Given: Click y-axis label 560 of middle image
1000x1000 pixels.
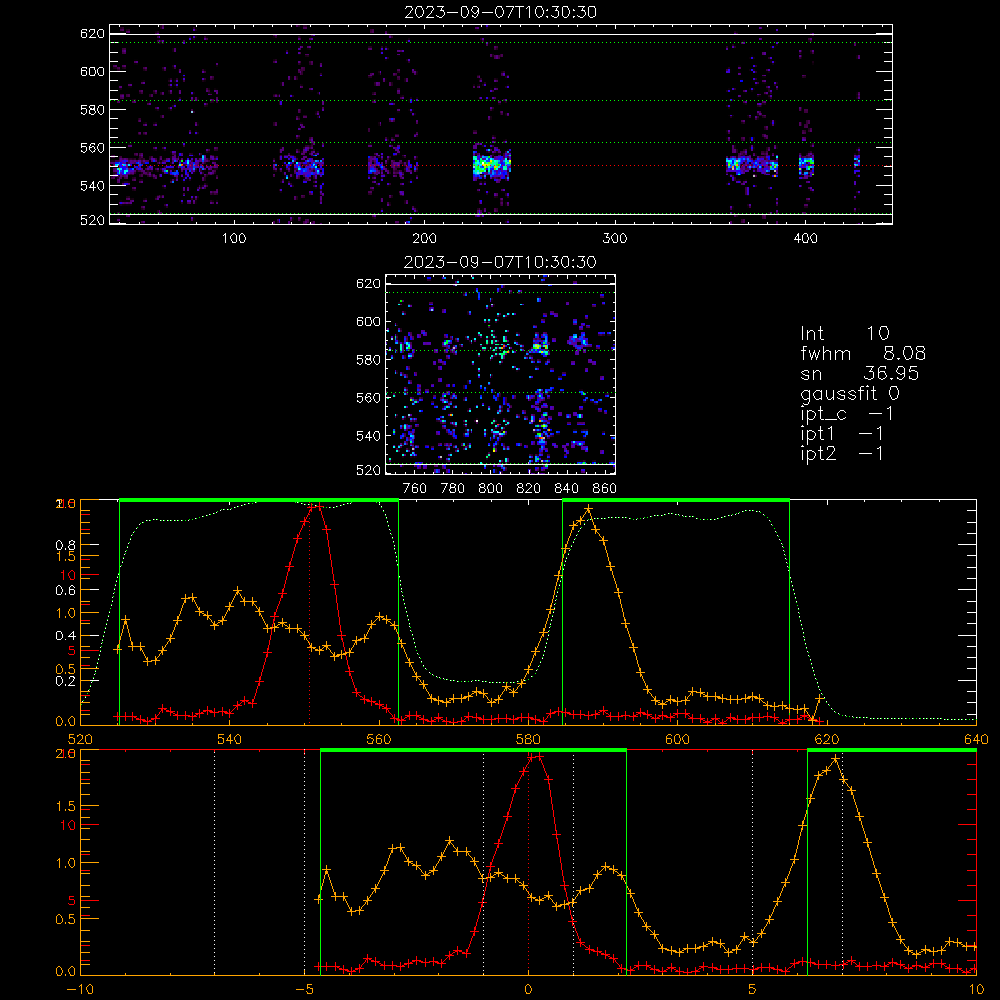Looking at the screenshot, I should tap(369, 398).
